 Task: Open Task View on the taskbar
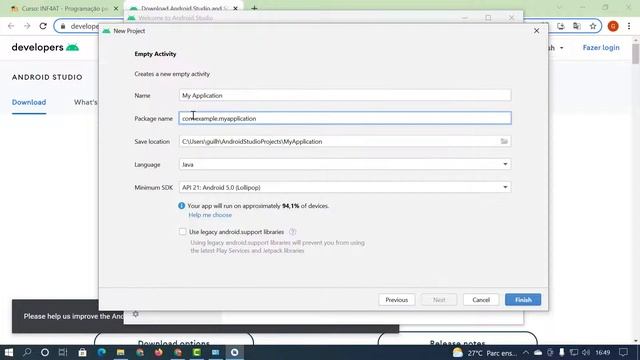[x=63, y=352]
